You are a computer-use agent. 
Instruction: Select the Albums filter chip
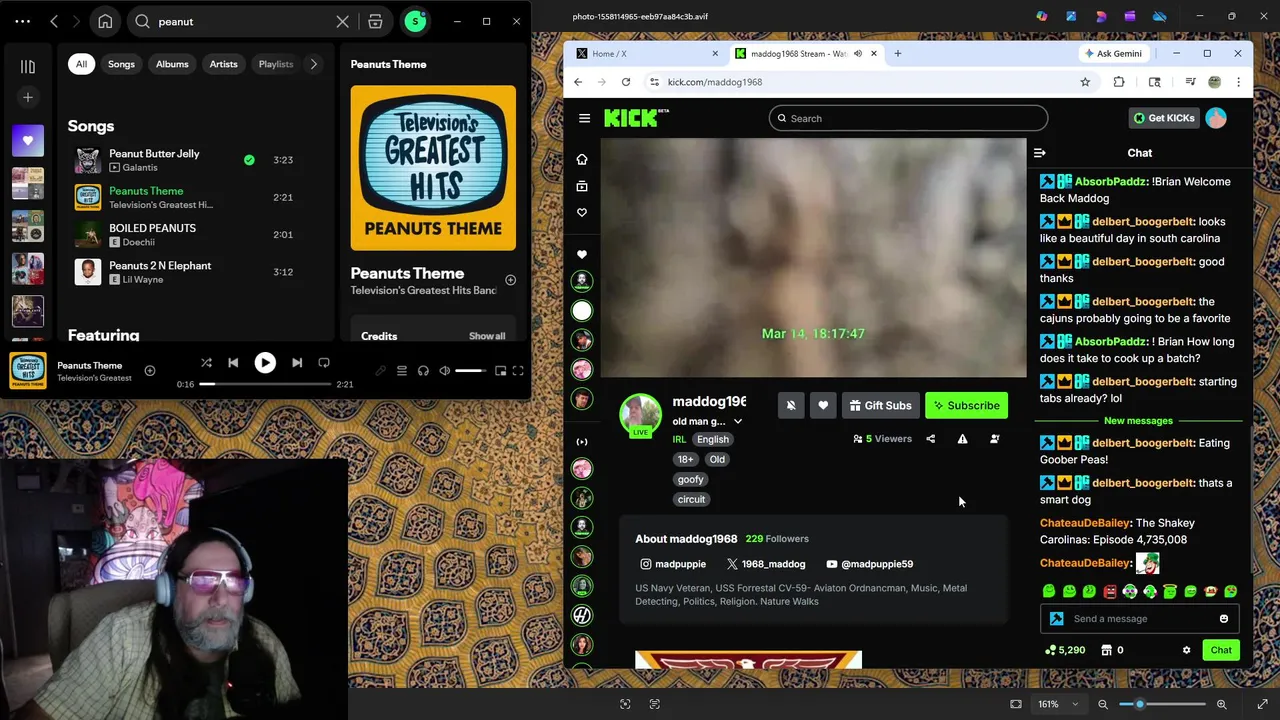(172, 64)
